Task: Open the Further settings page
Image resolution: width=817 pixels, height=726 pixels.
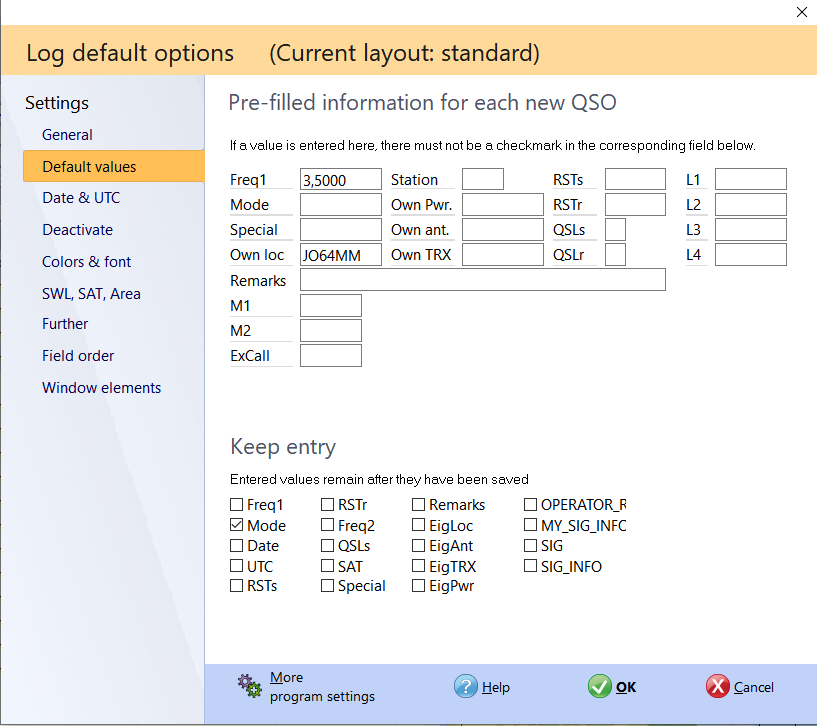Action: (65, 324)
